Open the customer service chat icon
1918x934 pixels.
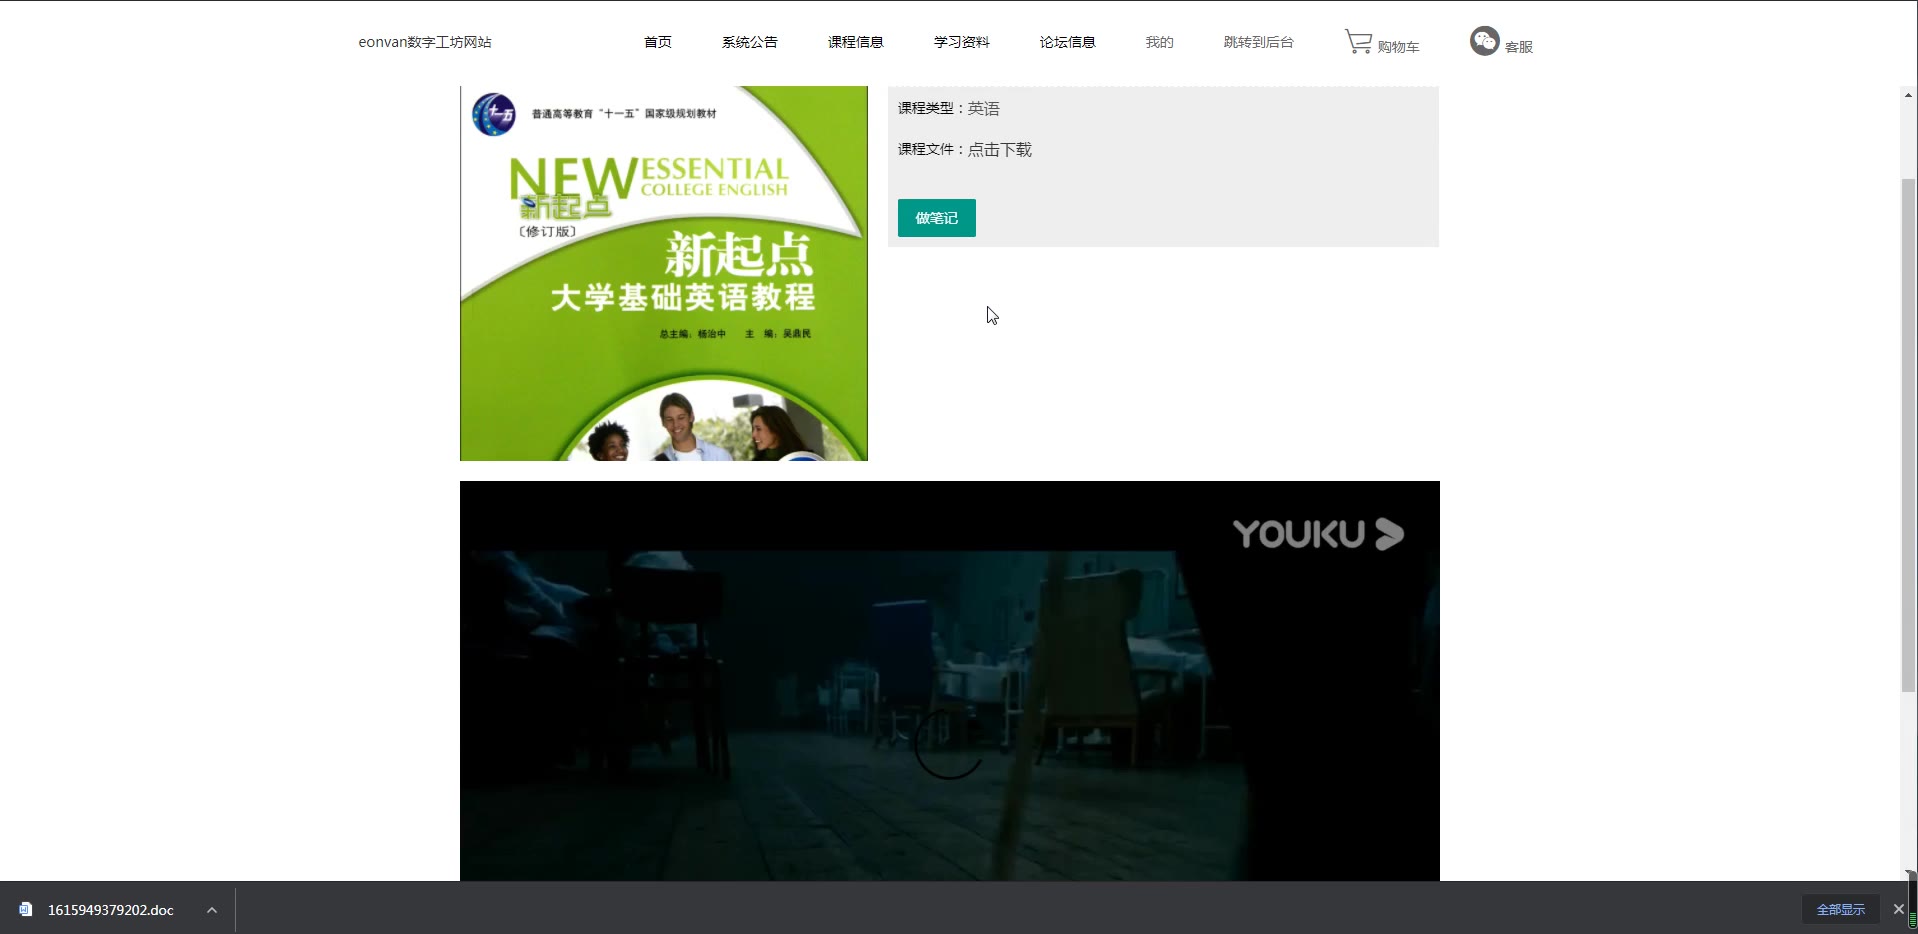(1484, 41)
